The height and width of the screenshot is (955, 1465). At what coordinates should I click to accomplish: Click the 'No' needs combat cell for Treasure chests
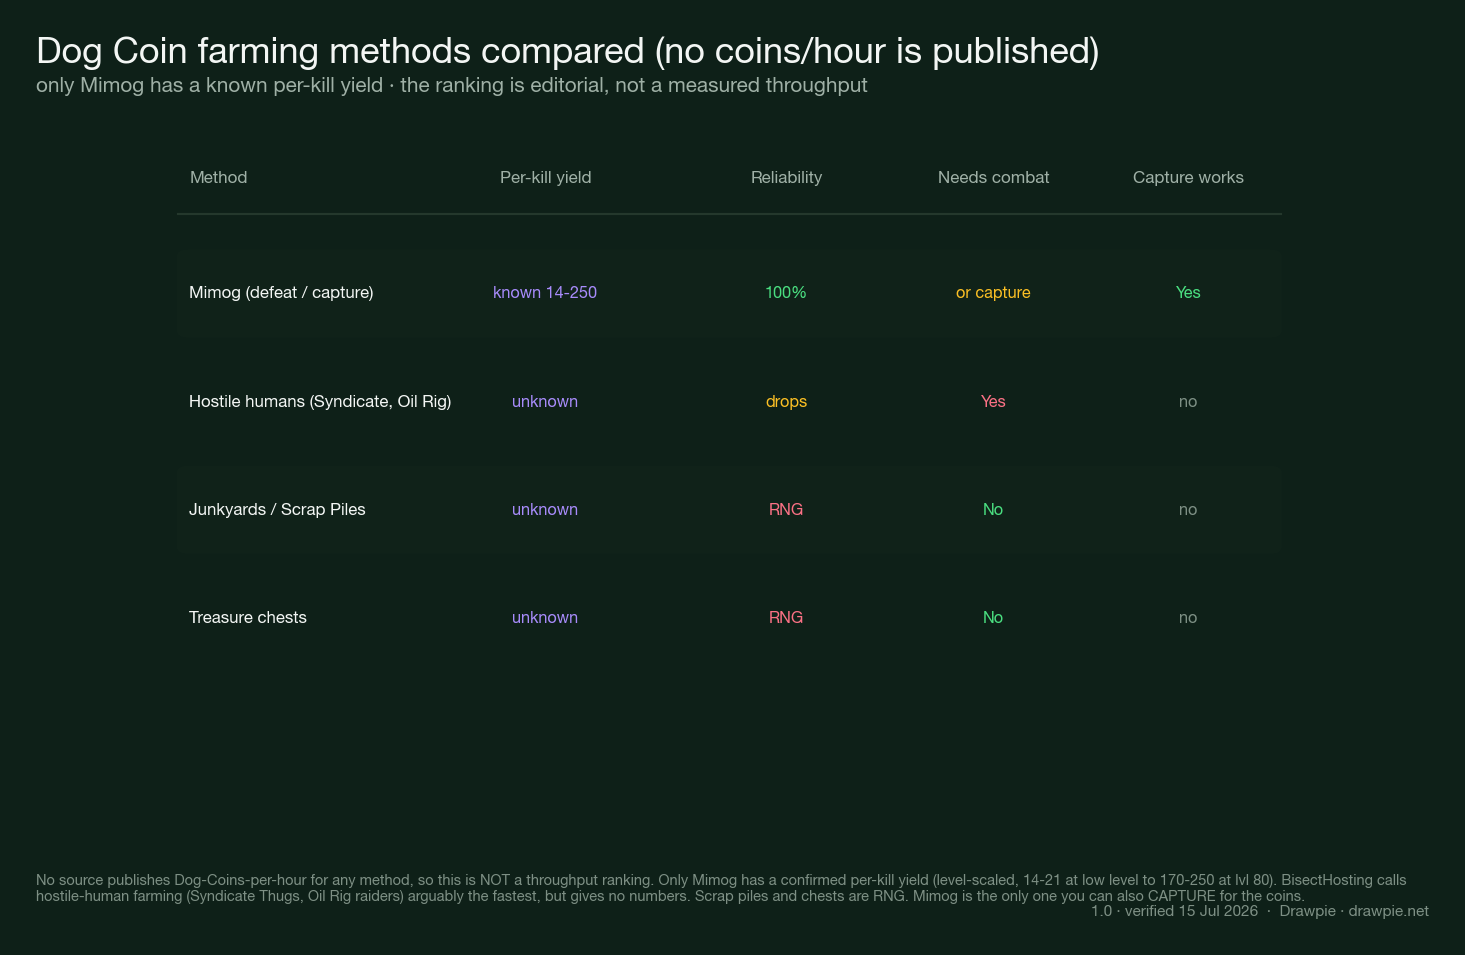(993, 617)
